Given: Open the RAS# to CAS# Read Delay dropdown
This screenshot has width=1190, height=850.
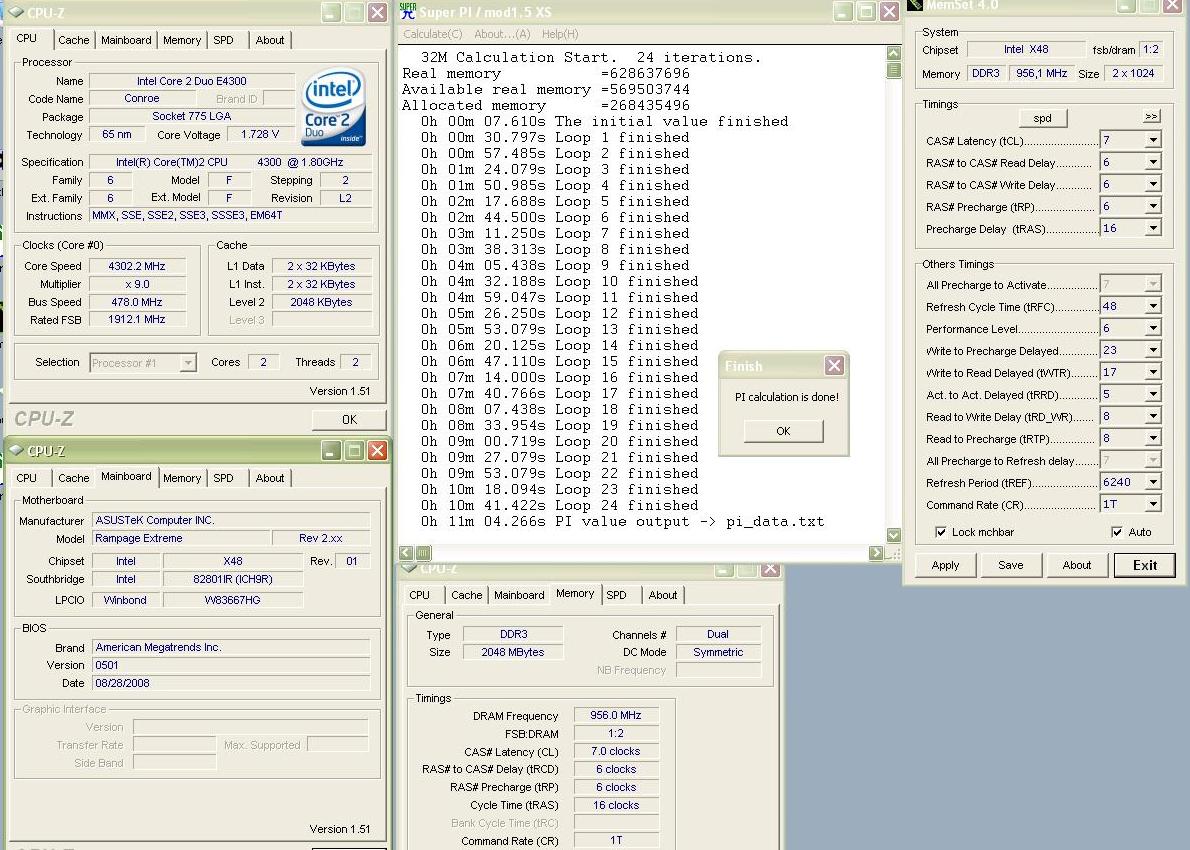Looking at the screenshot, I should tap(1153, 162).
